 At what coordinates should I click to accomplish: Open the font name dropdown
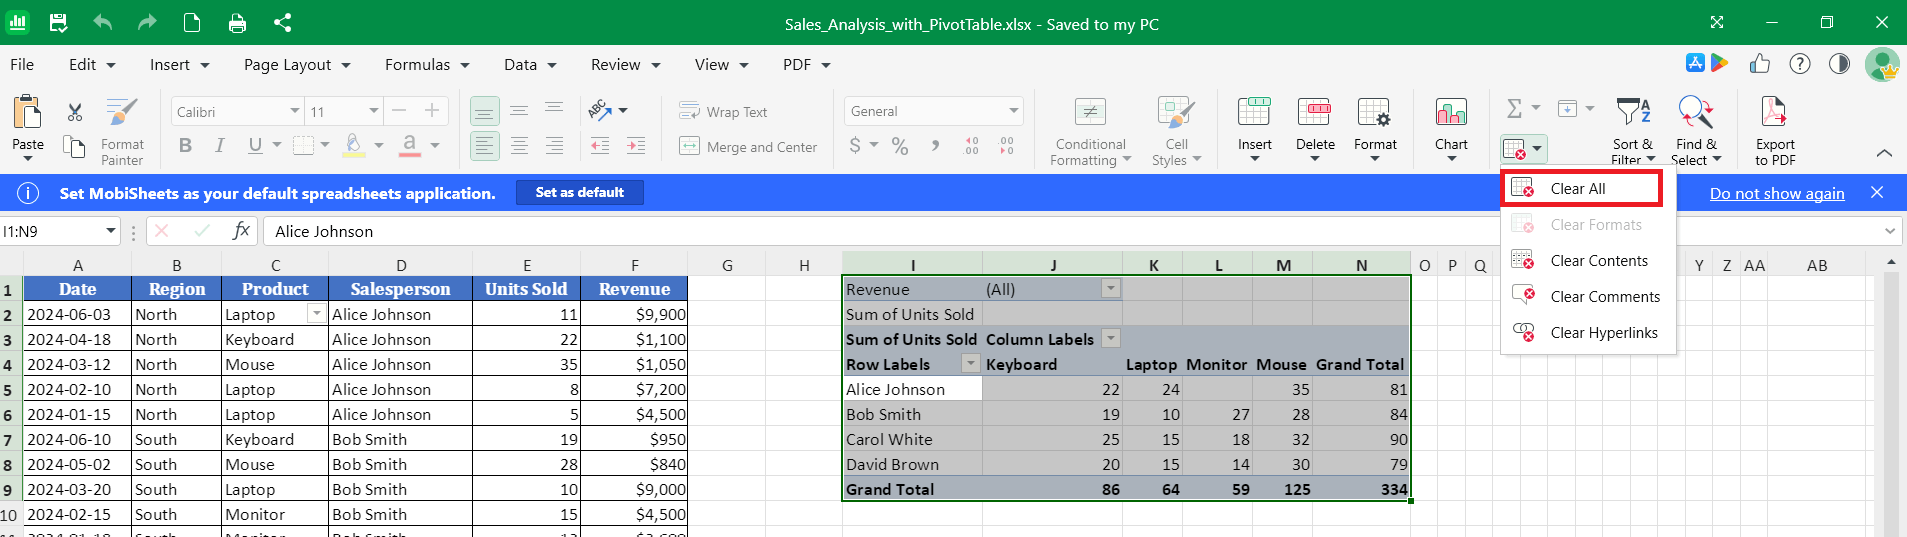[x=295, y=111]
